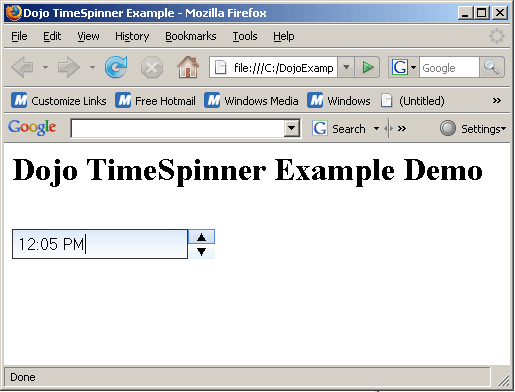Reload the page with the blue refresh icon
The height and width of the screenshot is (392, 515).
116,67
